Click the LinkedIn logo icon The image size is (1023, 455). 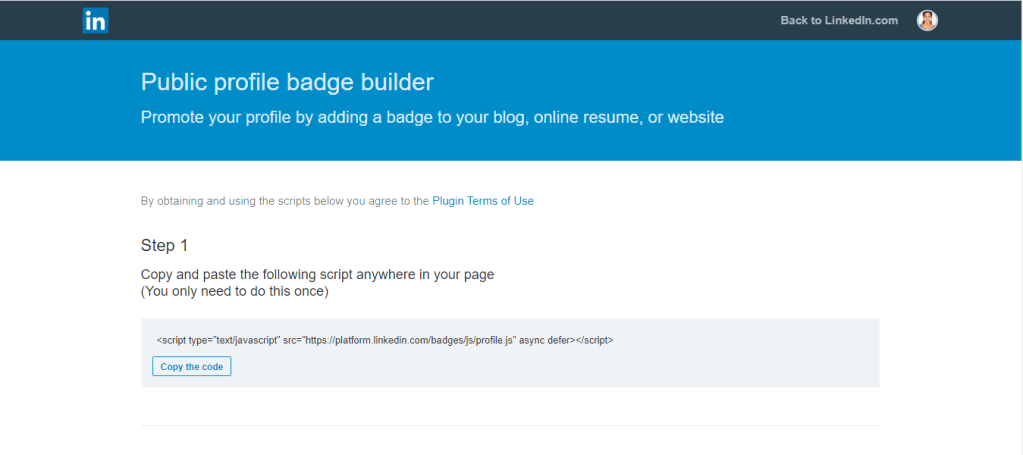pyautogui.click(x=95, y=21)
